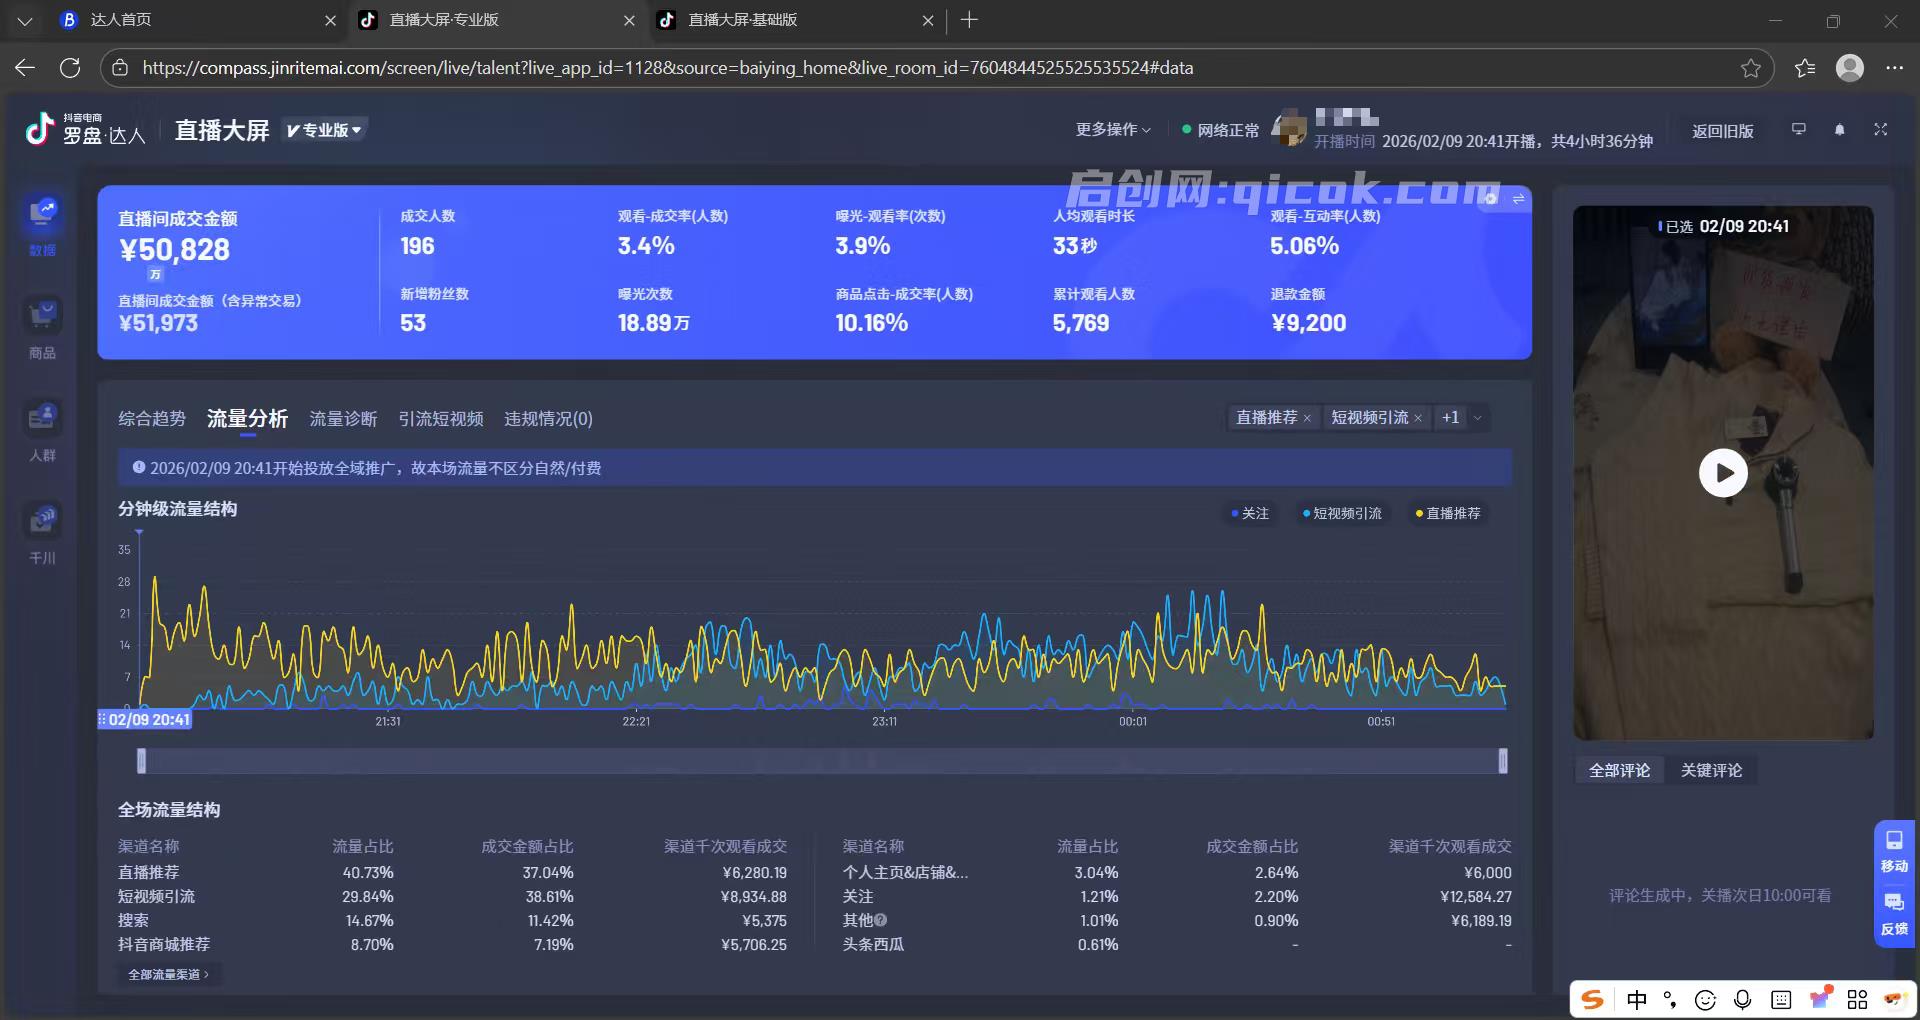Open the Sogou soft keyboard
Screen dimensions: 1920x1020
1781,999
